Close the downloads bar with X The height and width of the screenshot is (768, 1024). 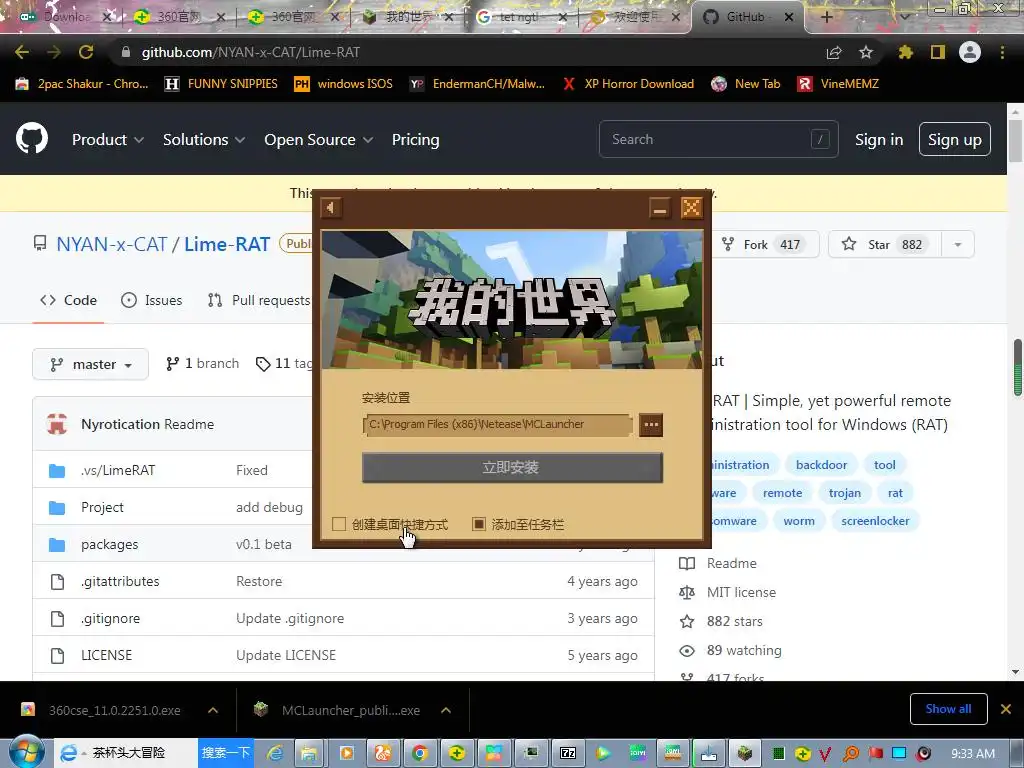pyautogui.click(x=1006, y=709)
